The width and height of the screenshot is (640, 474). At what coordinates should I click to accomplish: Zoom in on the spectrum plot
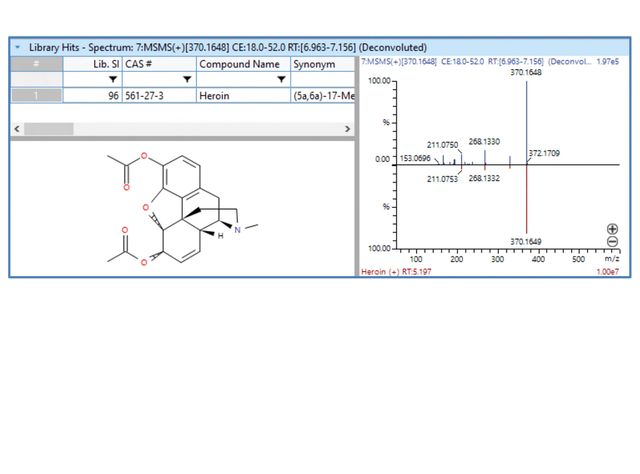tap(612, 229)
